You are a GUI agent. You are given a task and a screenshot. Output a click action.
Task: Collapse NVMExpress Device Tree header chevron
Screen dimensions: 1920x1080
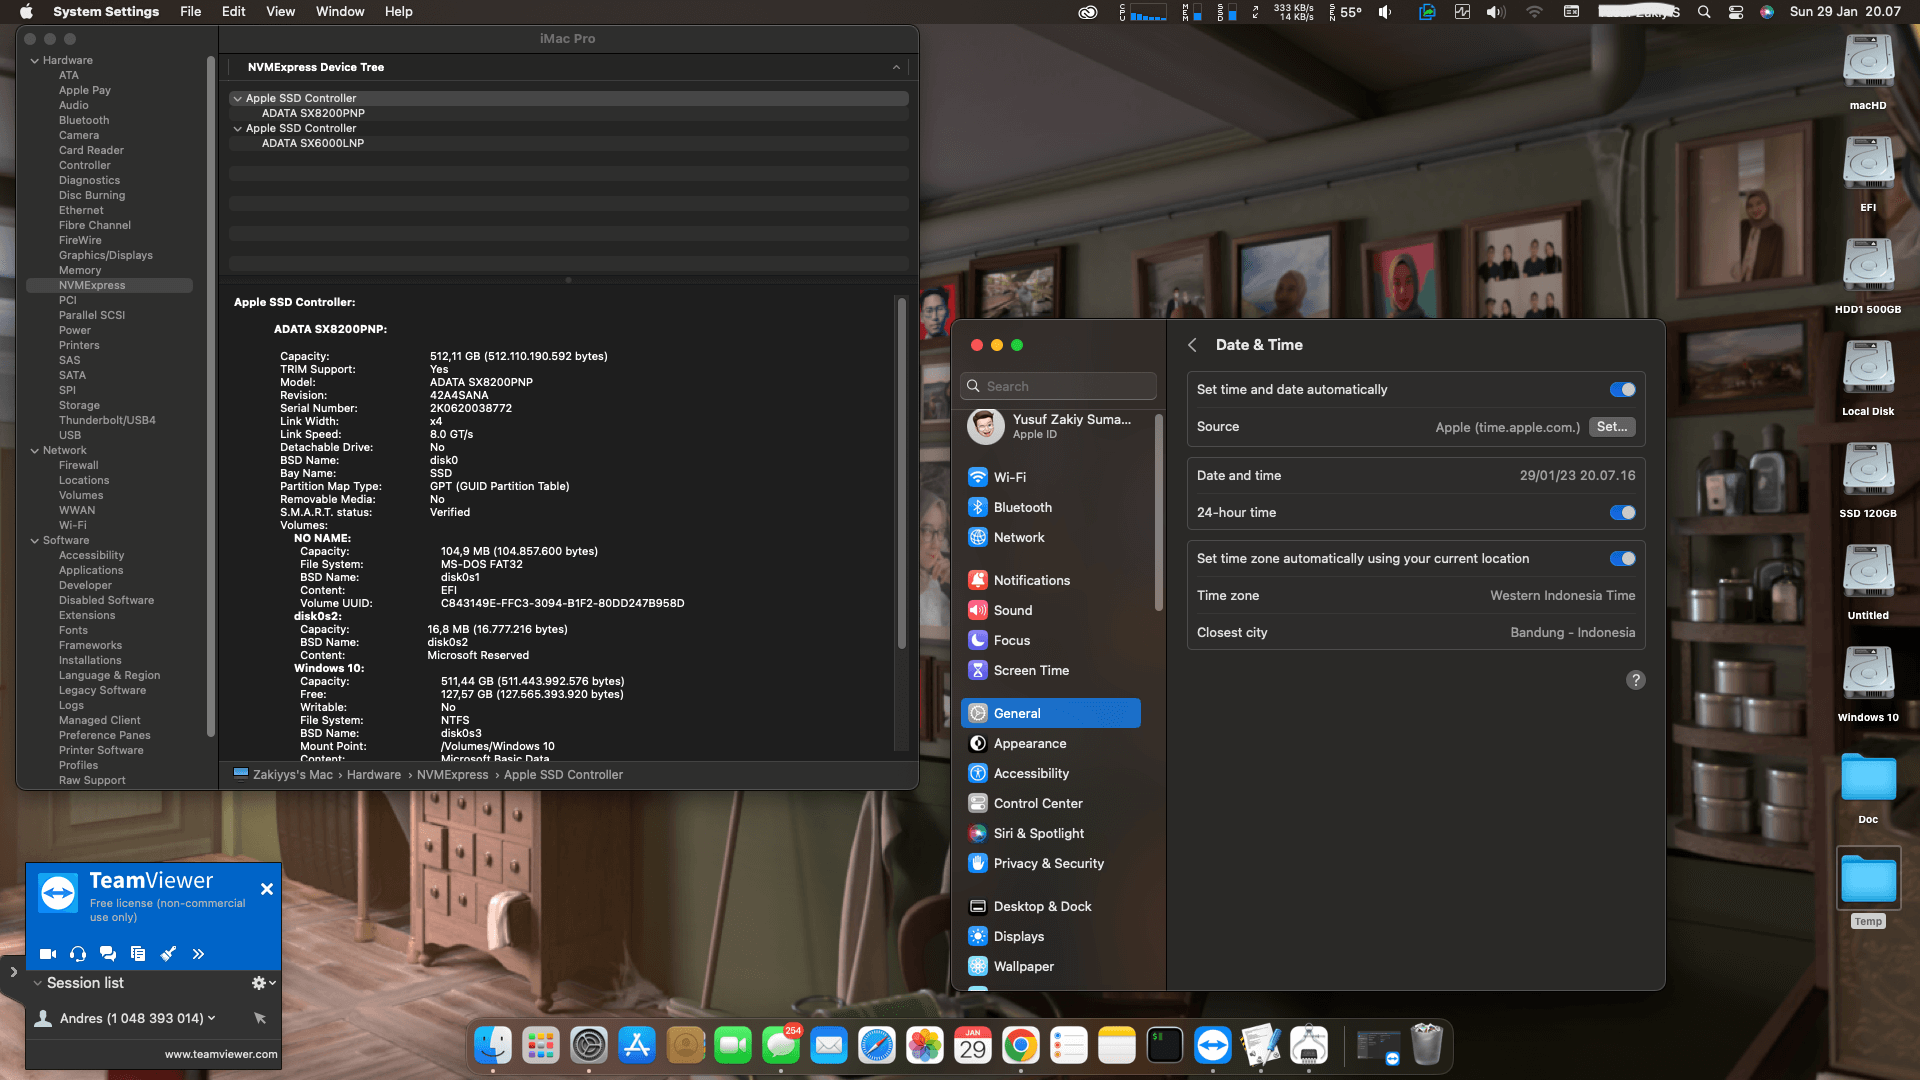pyautogui.click(x=896, y=68)
